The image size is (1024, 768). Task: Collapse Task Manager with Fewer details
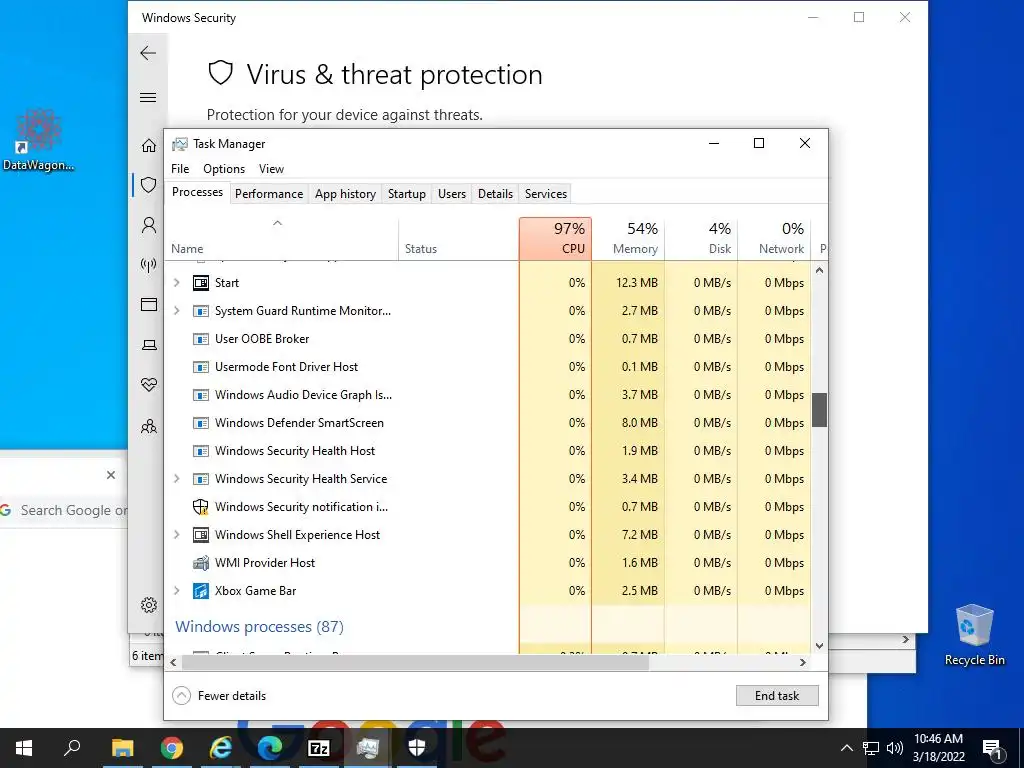click(x=219, y=696)
